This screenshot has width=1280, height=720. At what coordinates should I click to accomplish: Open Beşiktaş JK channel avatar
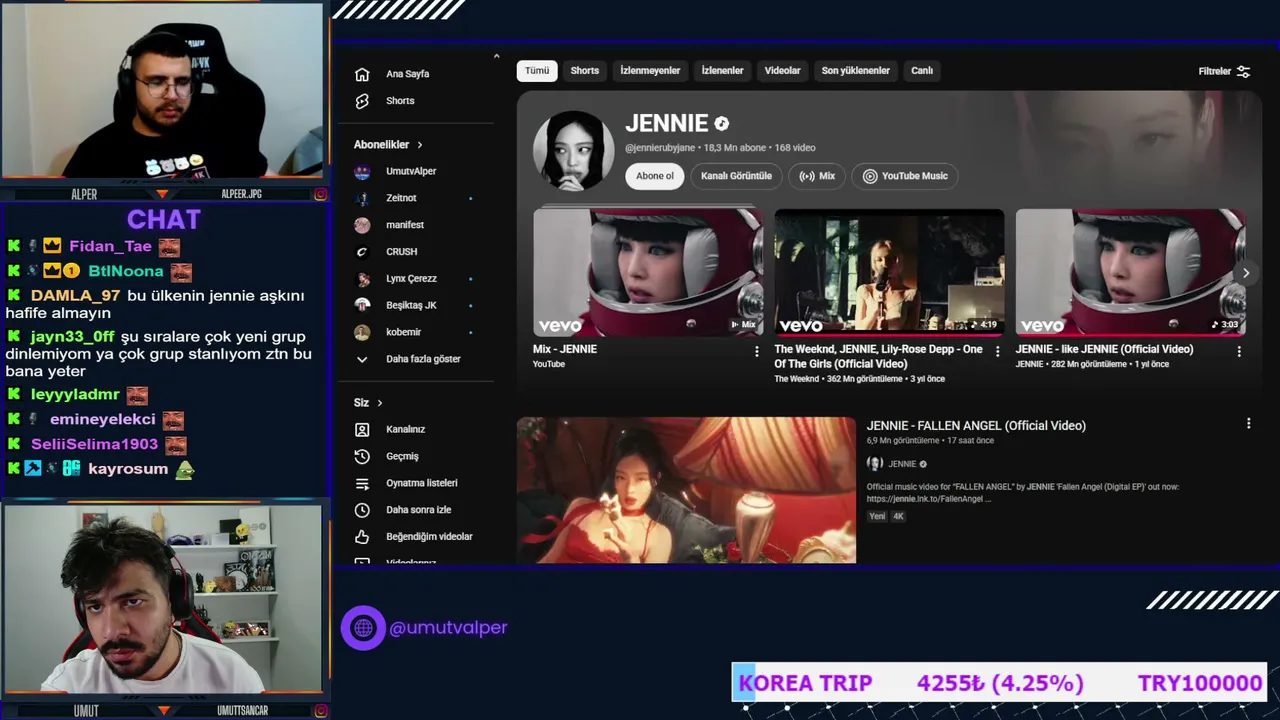coord(362,305)
